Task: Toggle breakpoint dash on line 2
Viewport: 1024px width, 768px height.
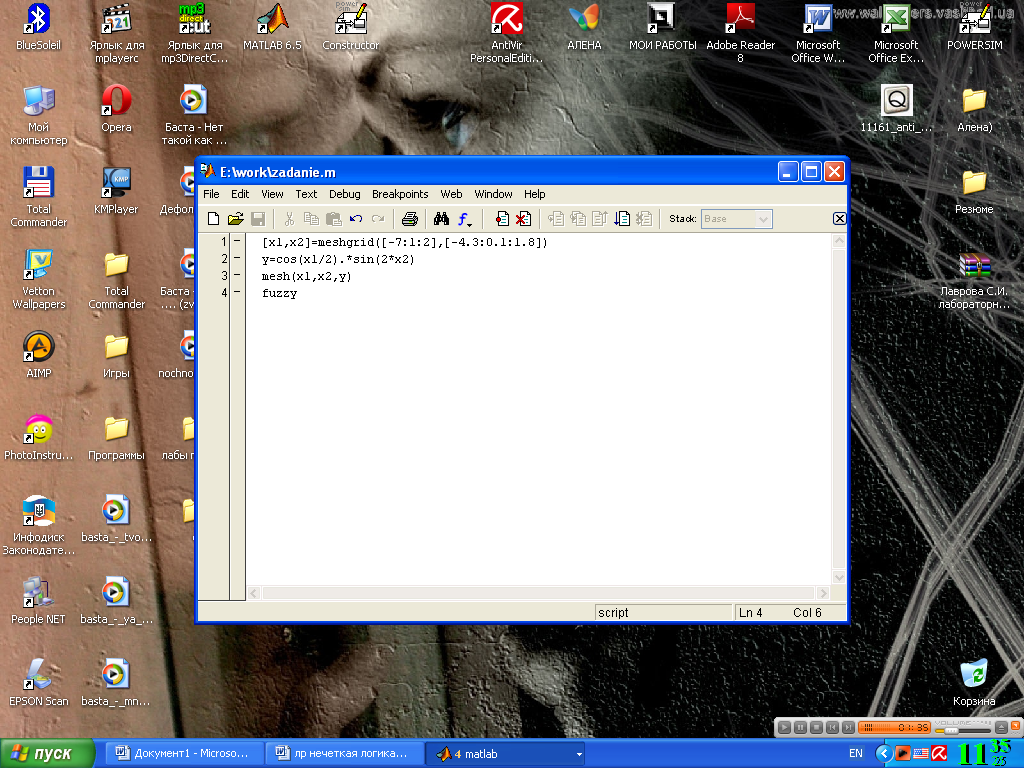Action: point(237,259)
